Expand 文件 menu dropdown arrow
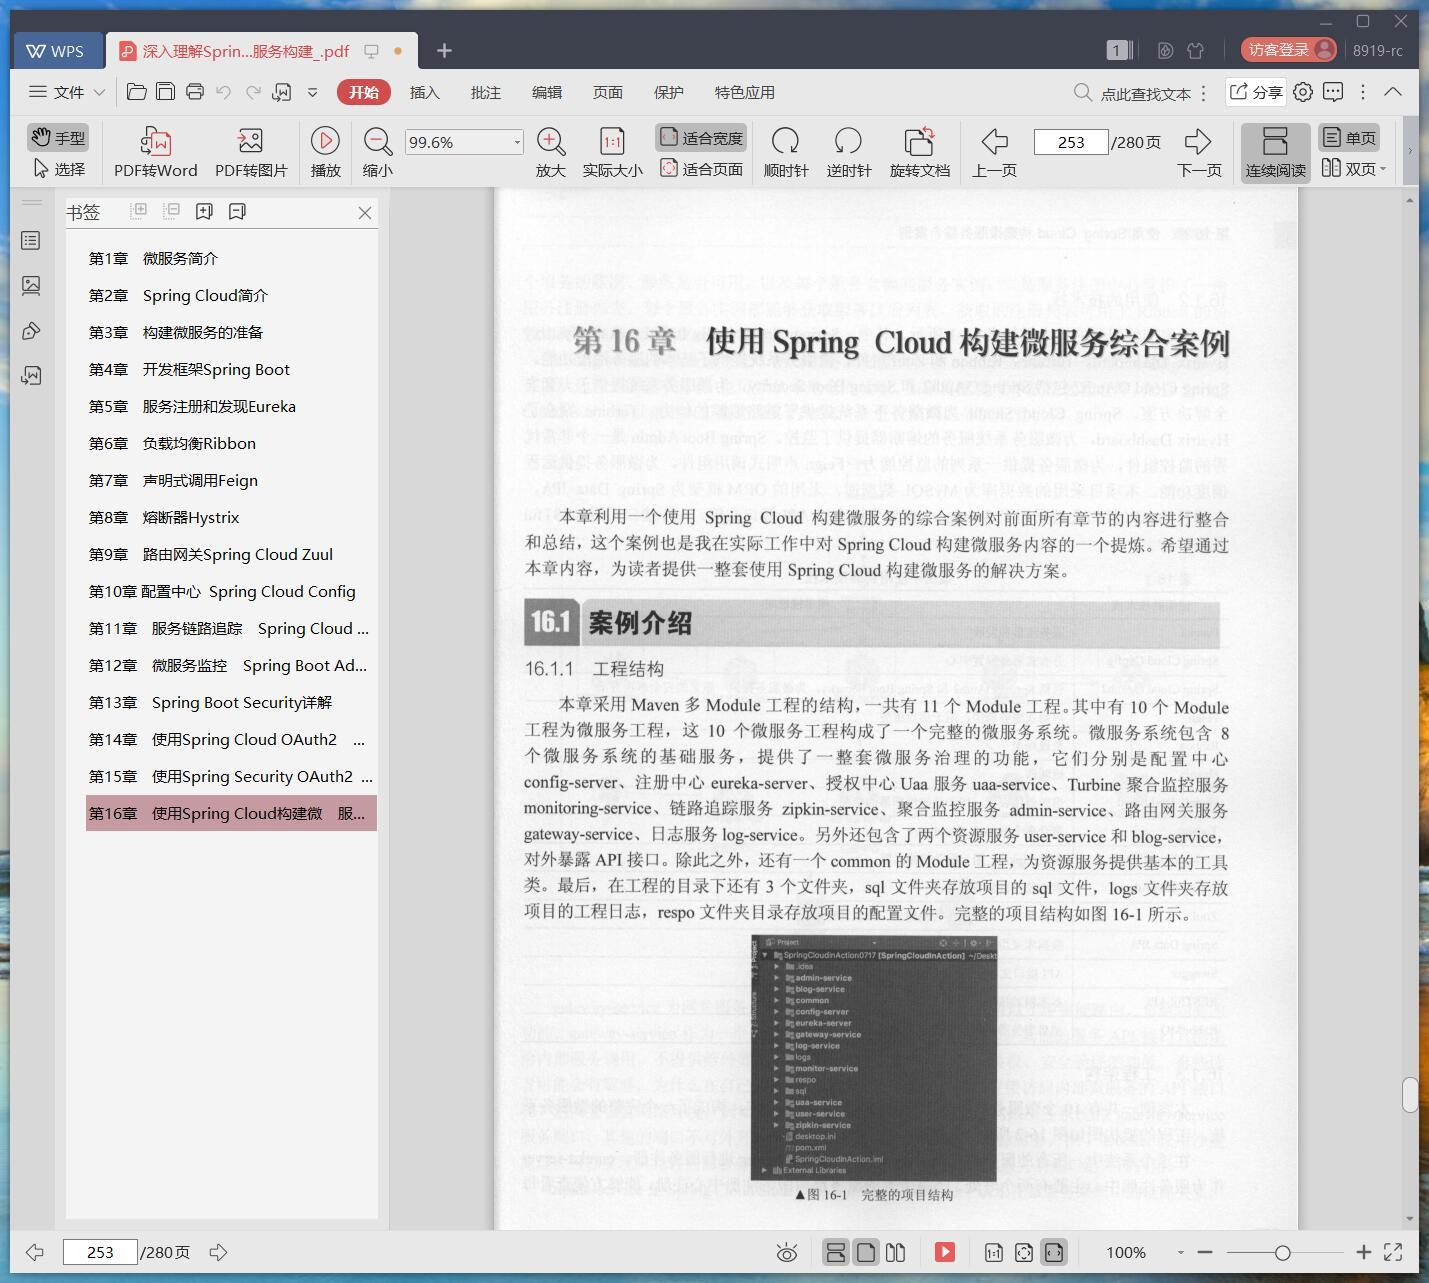The width and height of the screenshot is (1429, 1283). [99, 92]
